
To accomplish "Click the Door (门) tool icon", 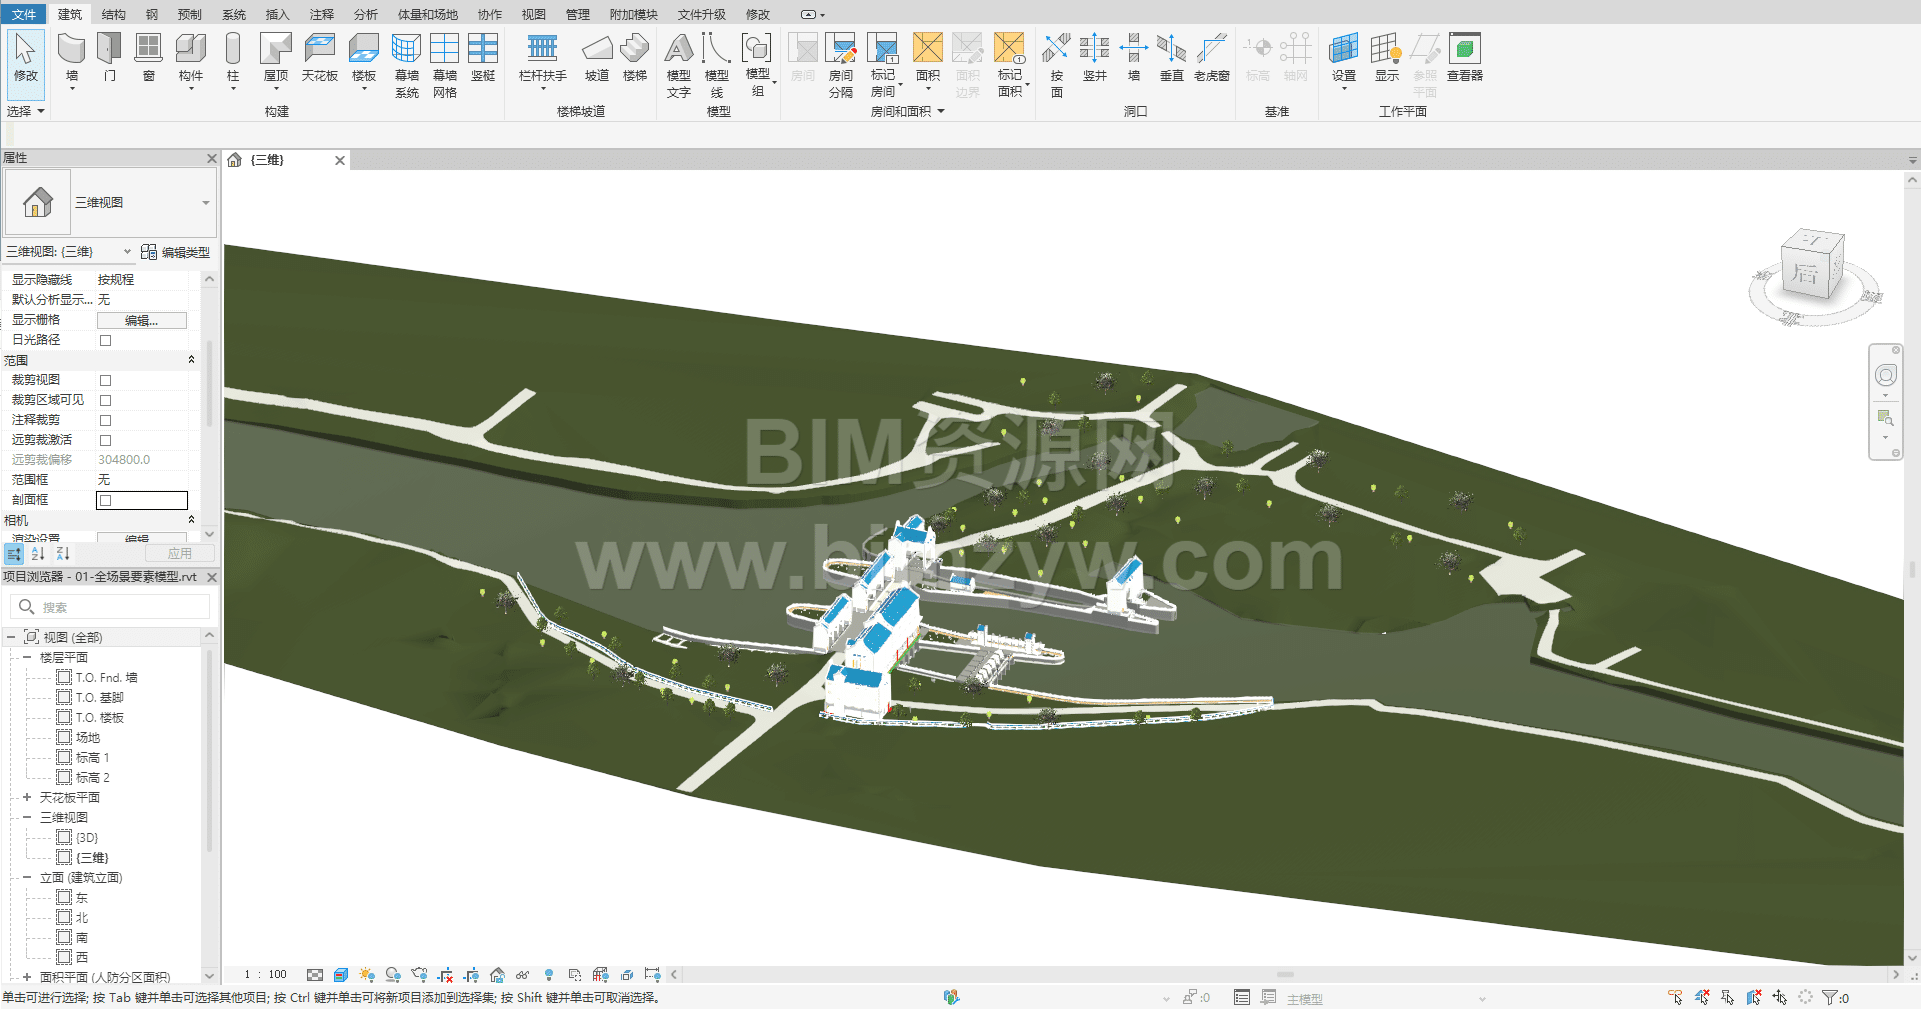I will pos(109,57).
